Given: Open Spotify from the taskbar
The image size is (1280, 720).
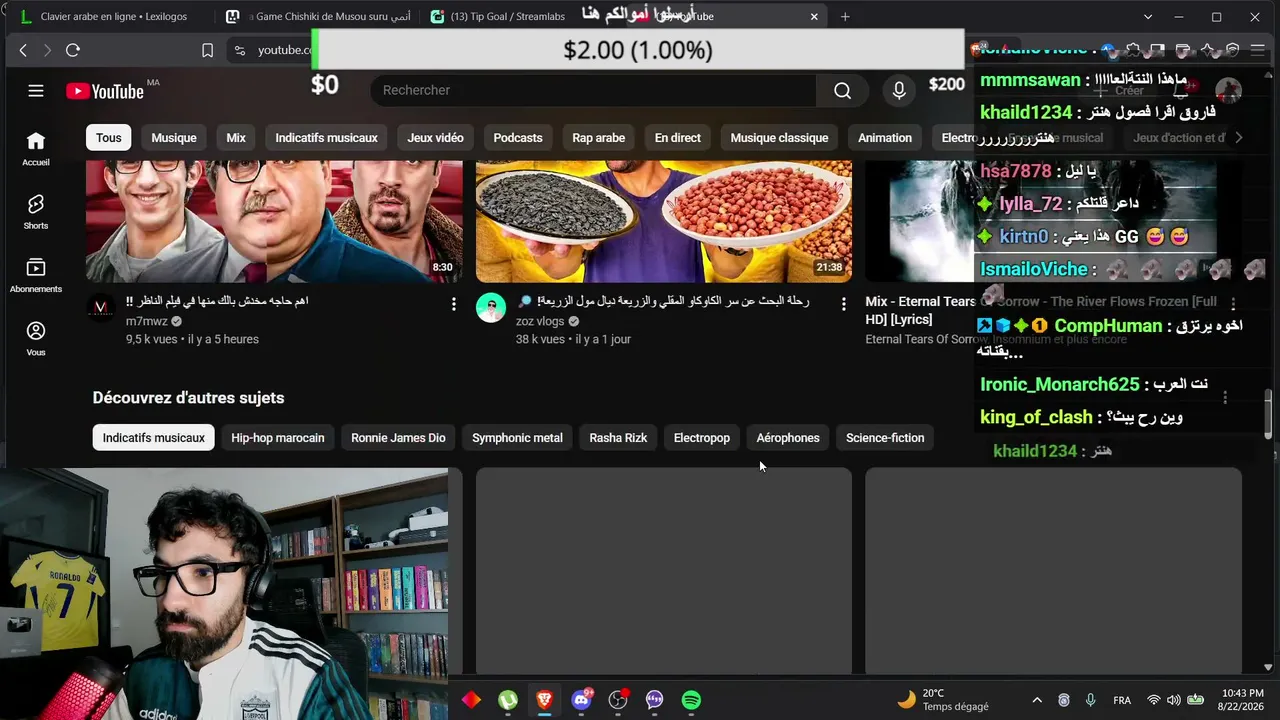Looking at the screenshot, I should point(691,700).
